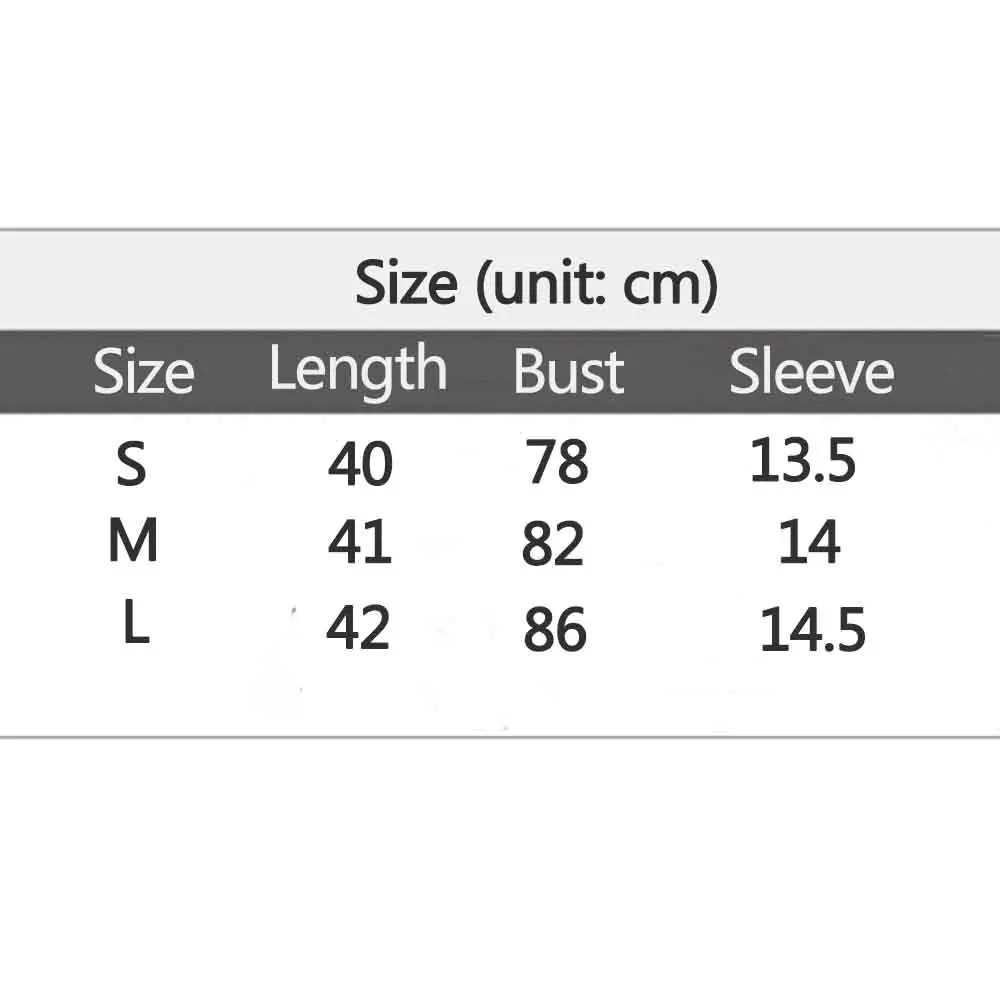Click the gray line below the size table
1000x1000 pixels.
click(x=500, y=737)
